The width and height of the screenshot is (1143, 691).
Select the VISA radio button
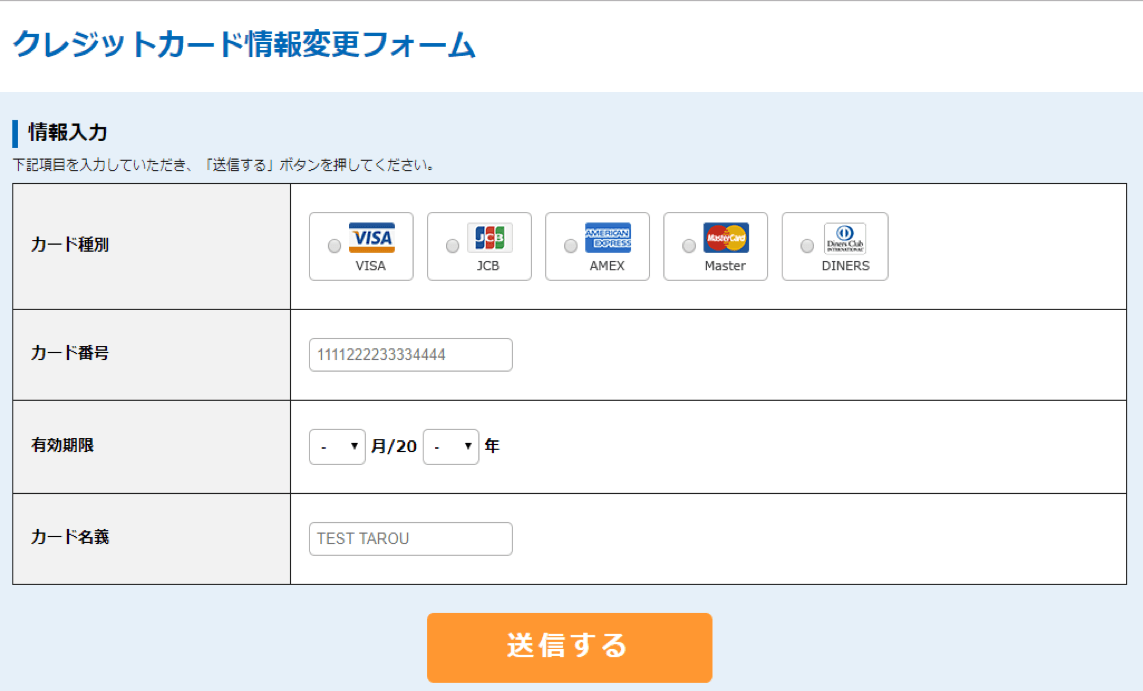pos(334,246)
